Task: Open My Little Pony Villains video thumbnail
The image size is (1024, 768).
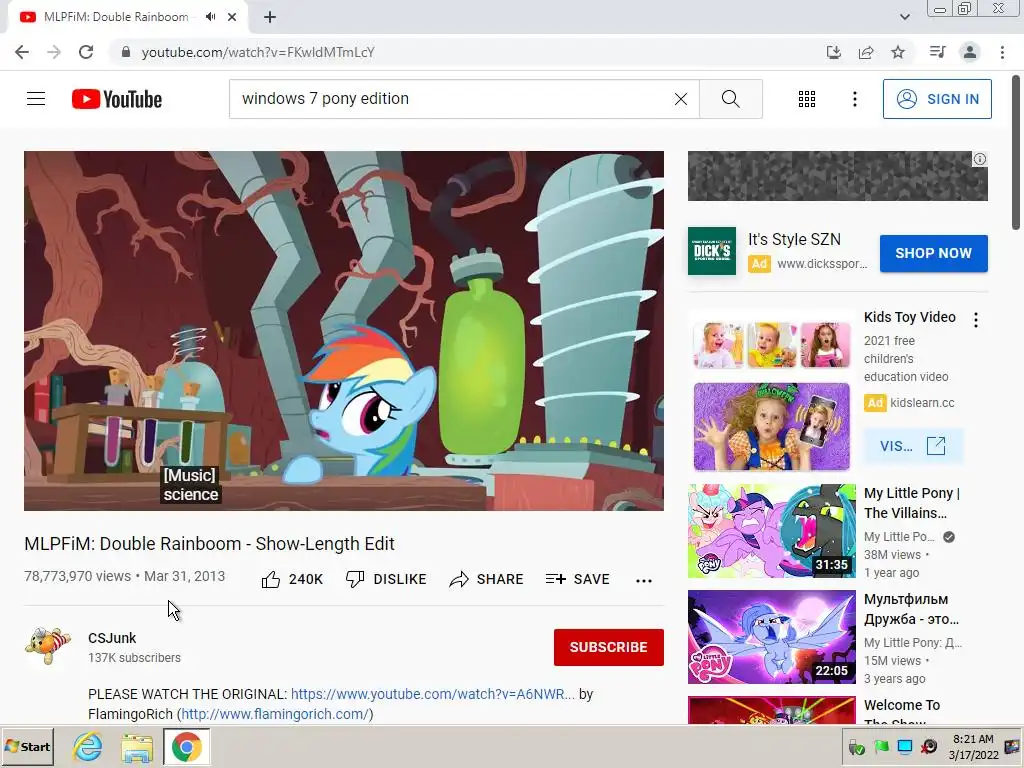Action: (771, 531)
